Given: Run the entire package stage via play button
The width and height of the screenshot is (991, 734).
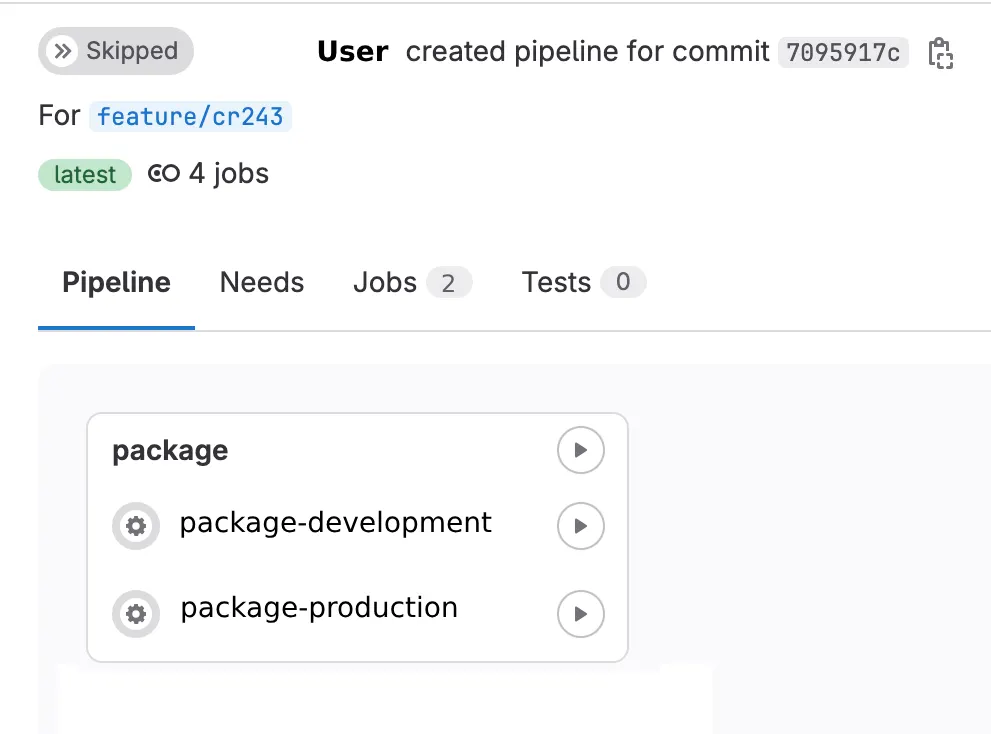Looking at the screenshot, I should tap(580, 450).
